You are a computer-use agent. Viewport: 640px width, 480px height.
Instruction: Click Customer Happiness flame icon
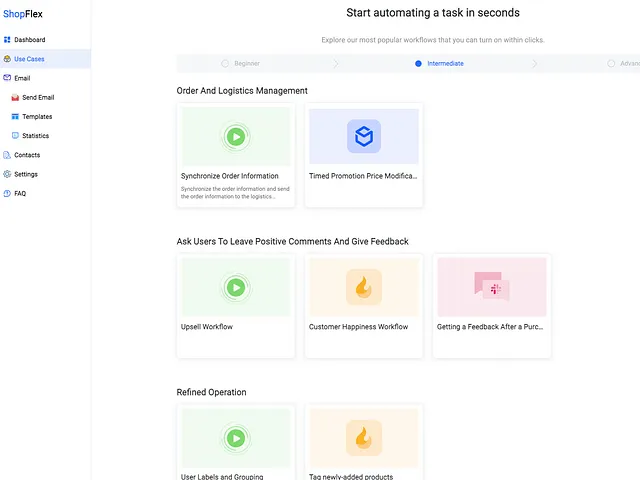(364, 287)
